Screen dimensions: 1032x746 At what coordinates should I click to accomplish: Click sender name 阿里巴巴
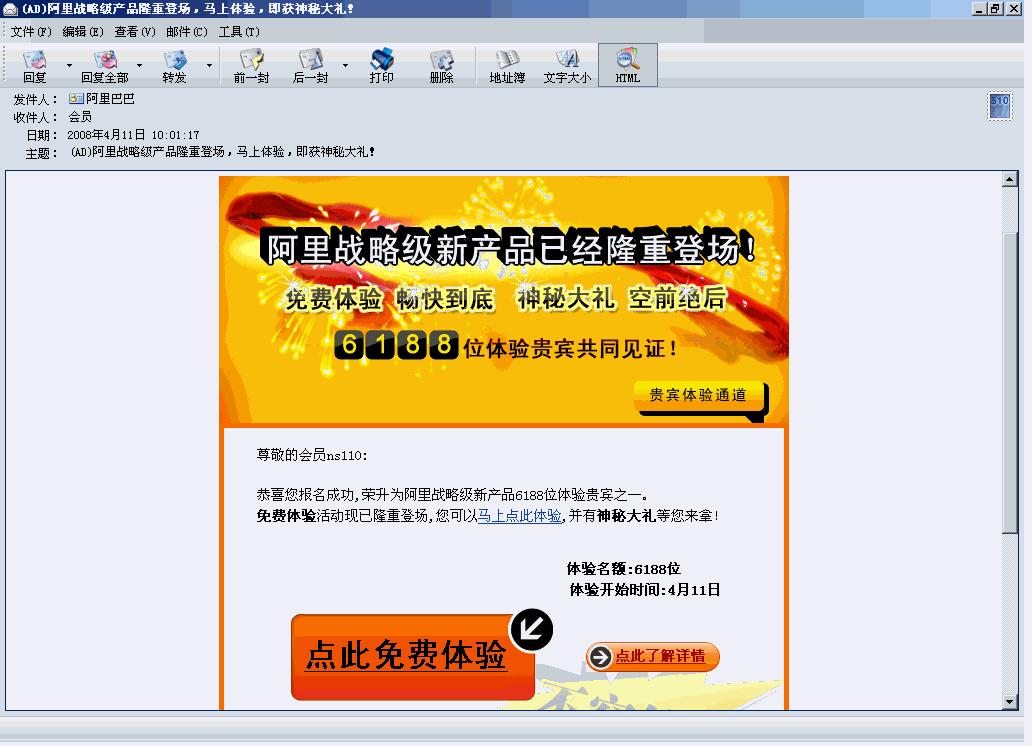coord(111,99)
